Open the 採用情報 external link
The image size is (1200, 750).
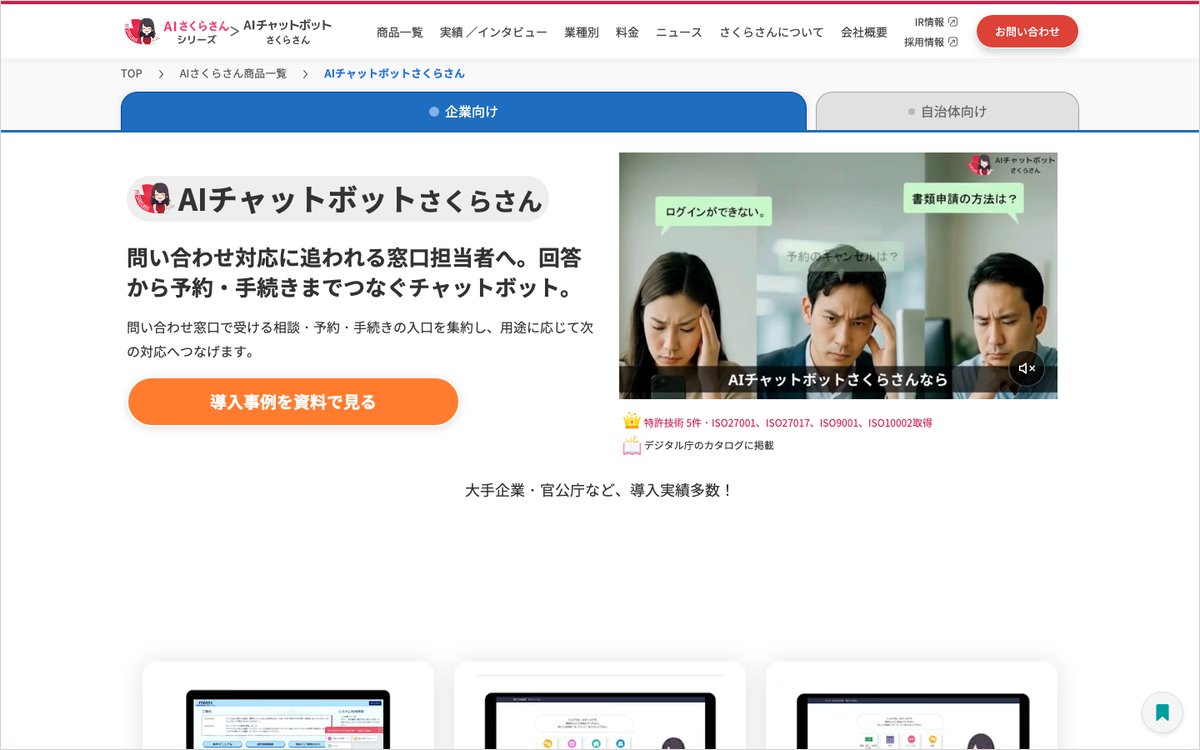[931, 42]
